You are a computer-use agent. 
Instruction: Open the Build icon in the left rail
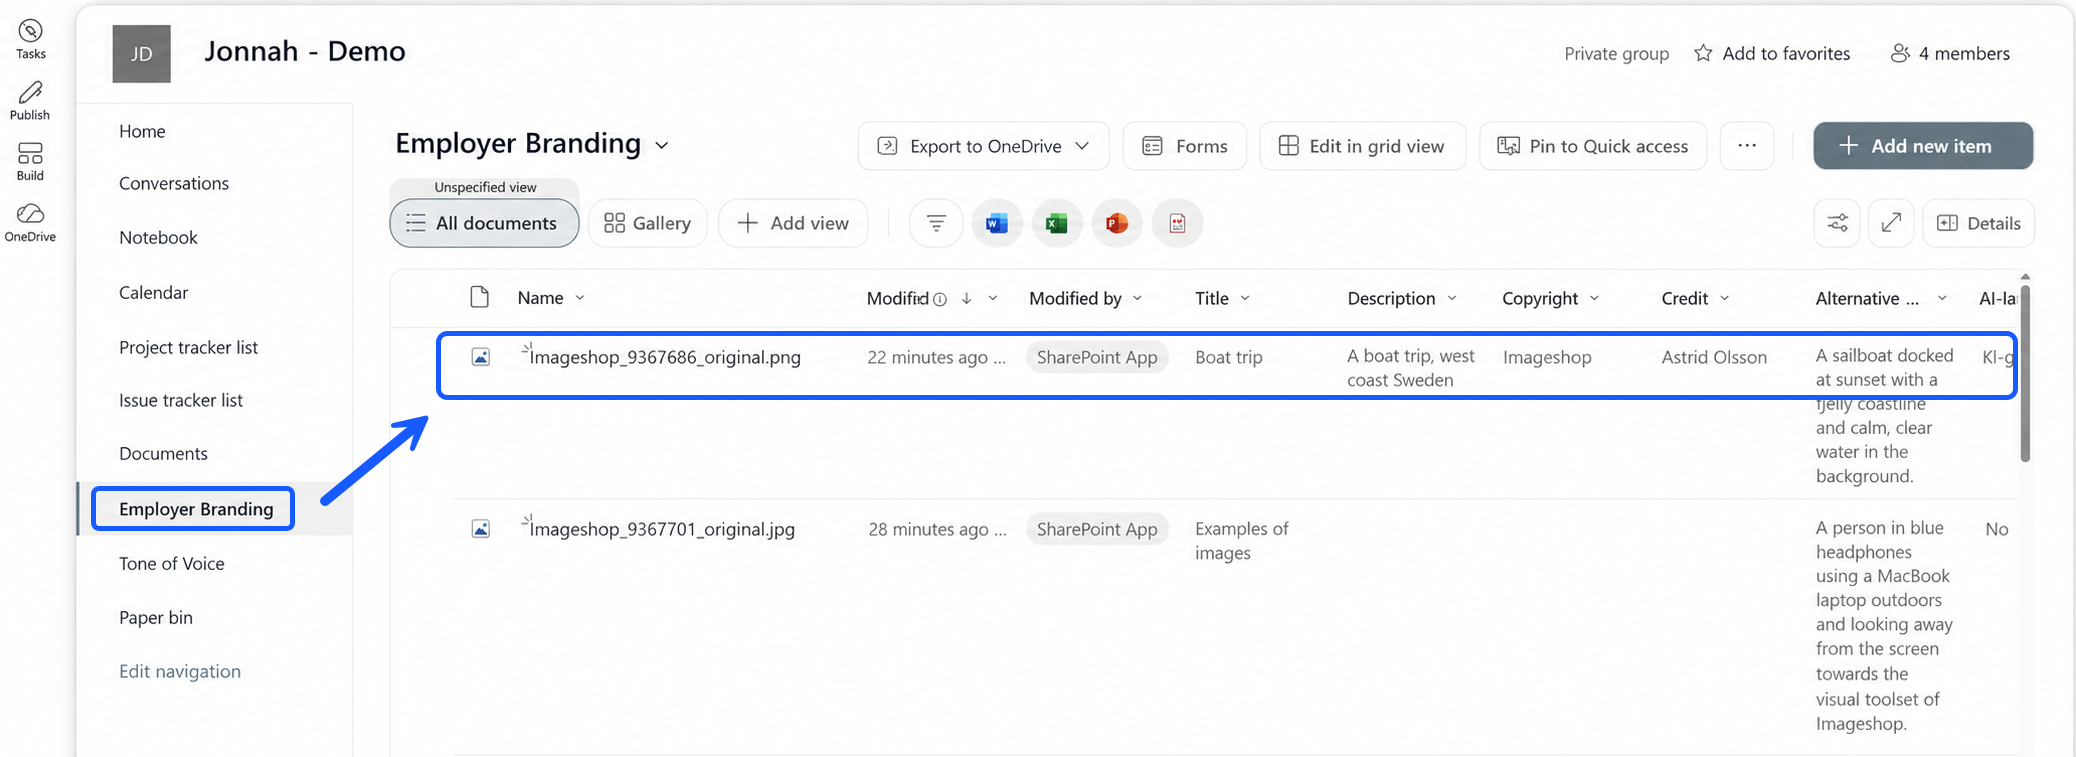pyautogui.click(x=30, y=153)
